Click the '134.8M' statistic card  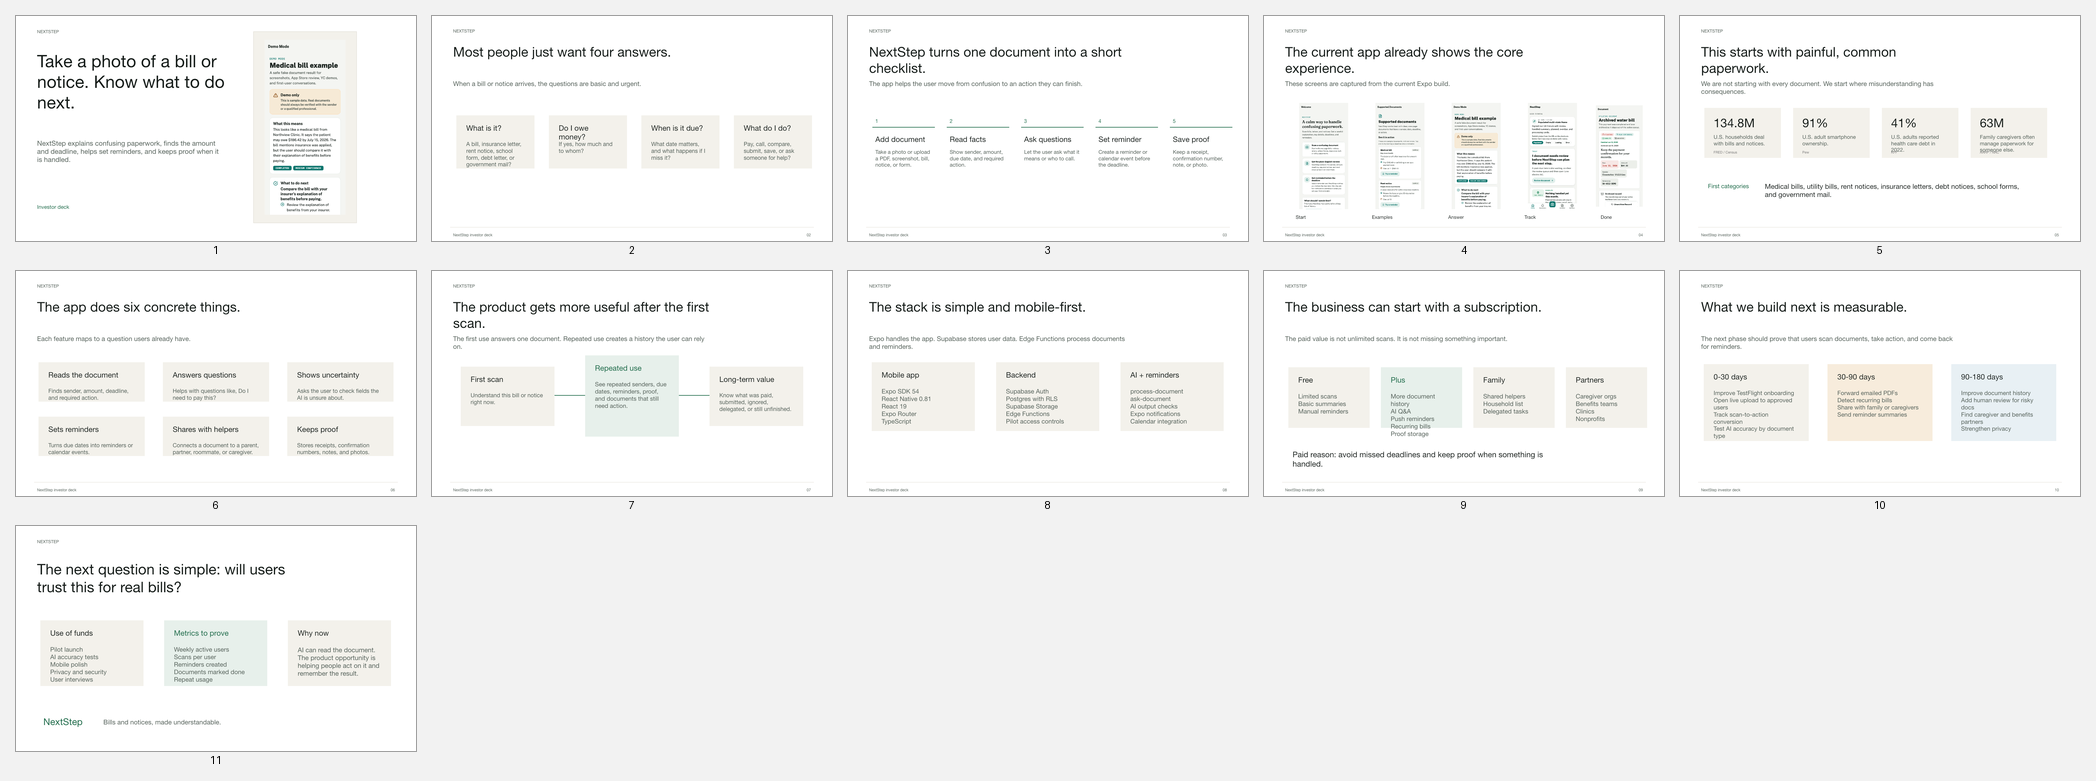tap(1742, 133)
